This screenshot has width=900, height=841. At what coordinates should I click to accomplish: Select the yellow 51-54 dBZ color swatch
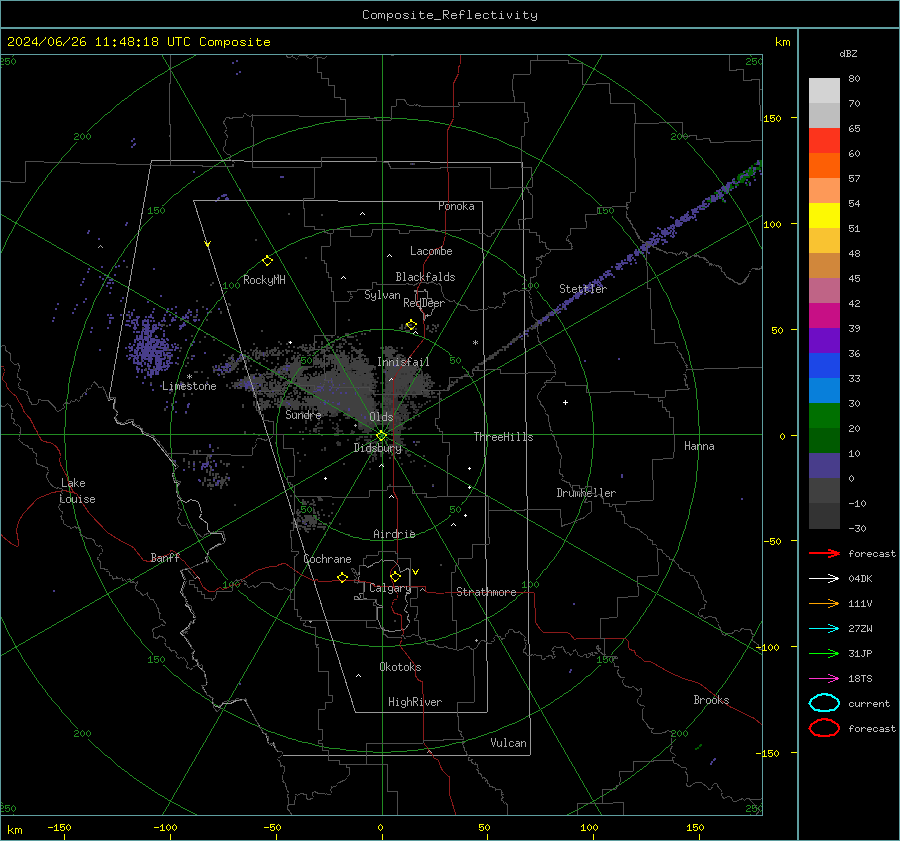pyautogui.click(x=824, y=215)
